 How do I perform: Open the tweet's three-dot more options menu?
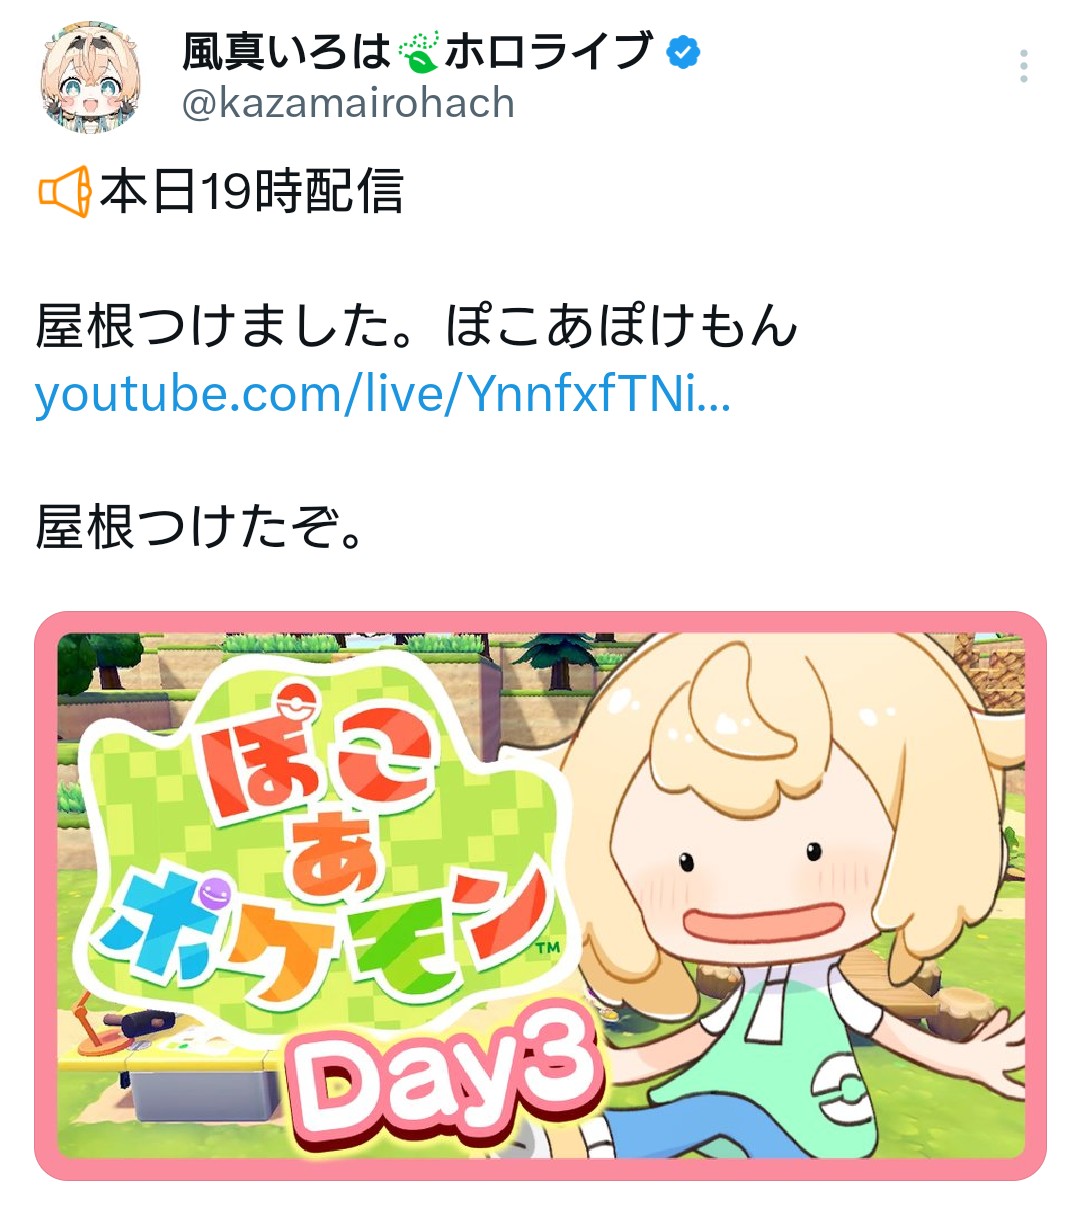point(1023,66)
